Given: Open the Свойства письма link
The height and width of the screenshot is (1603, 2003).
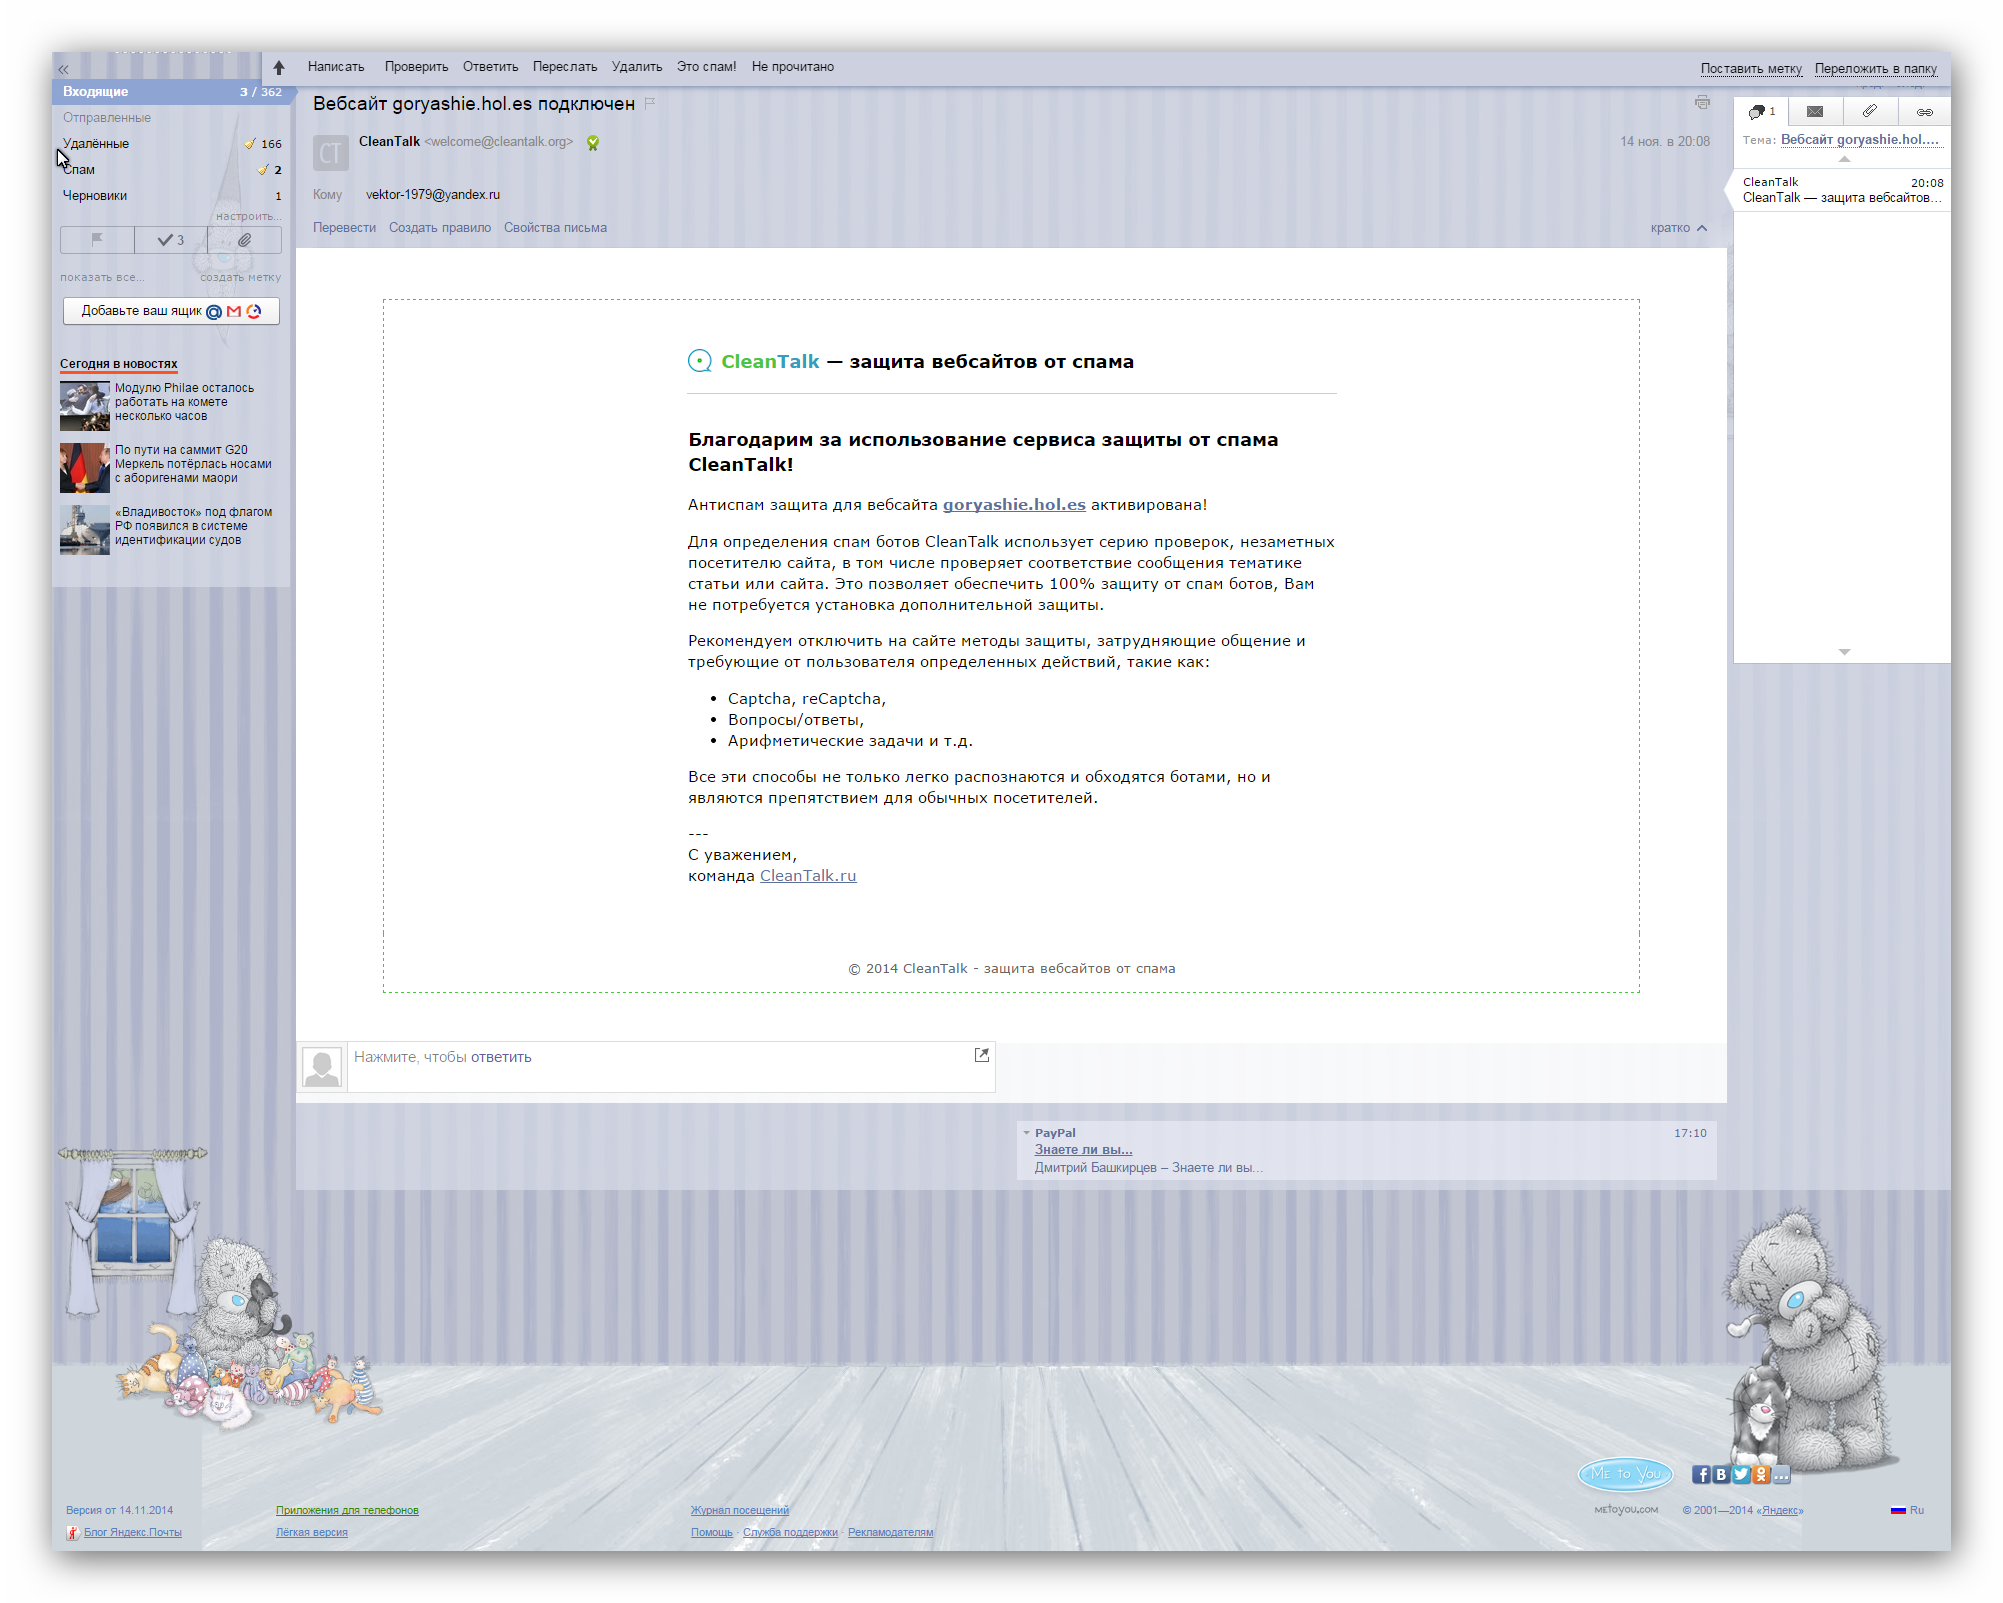Looking at the screenshot, I should click(555, 228).
